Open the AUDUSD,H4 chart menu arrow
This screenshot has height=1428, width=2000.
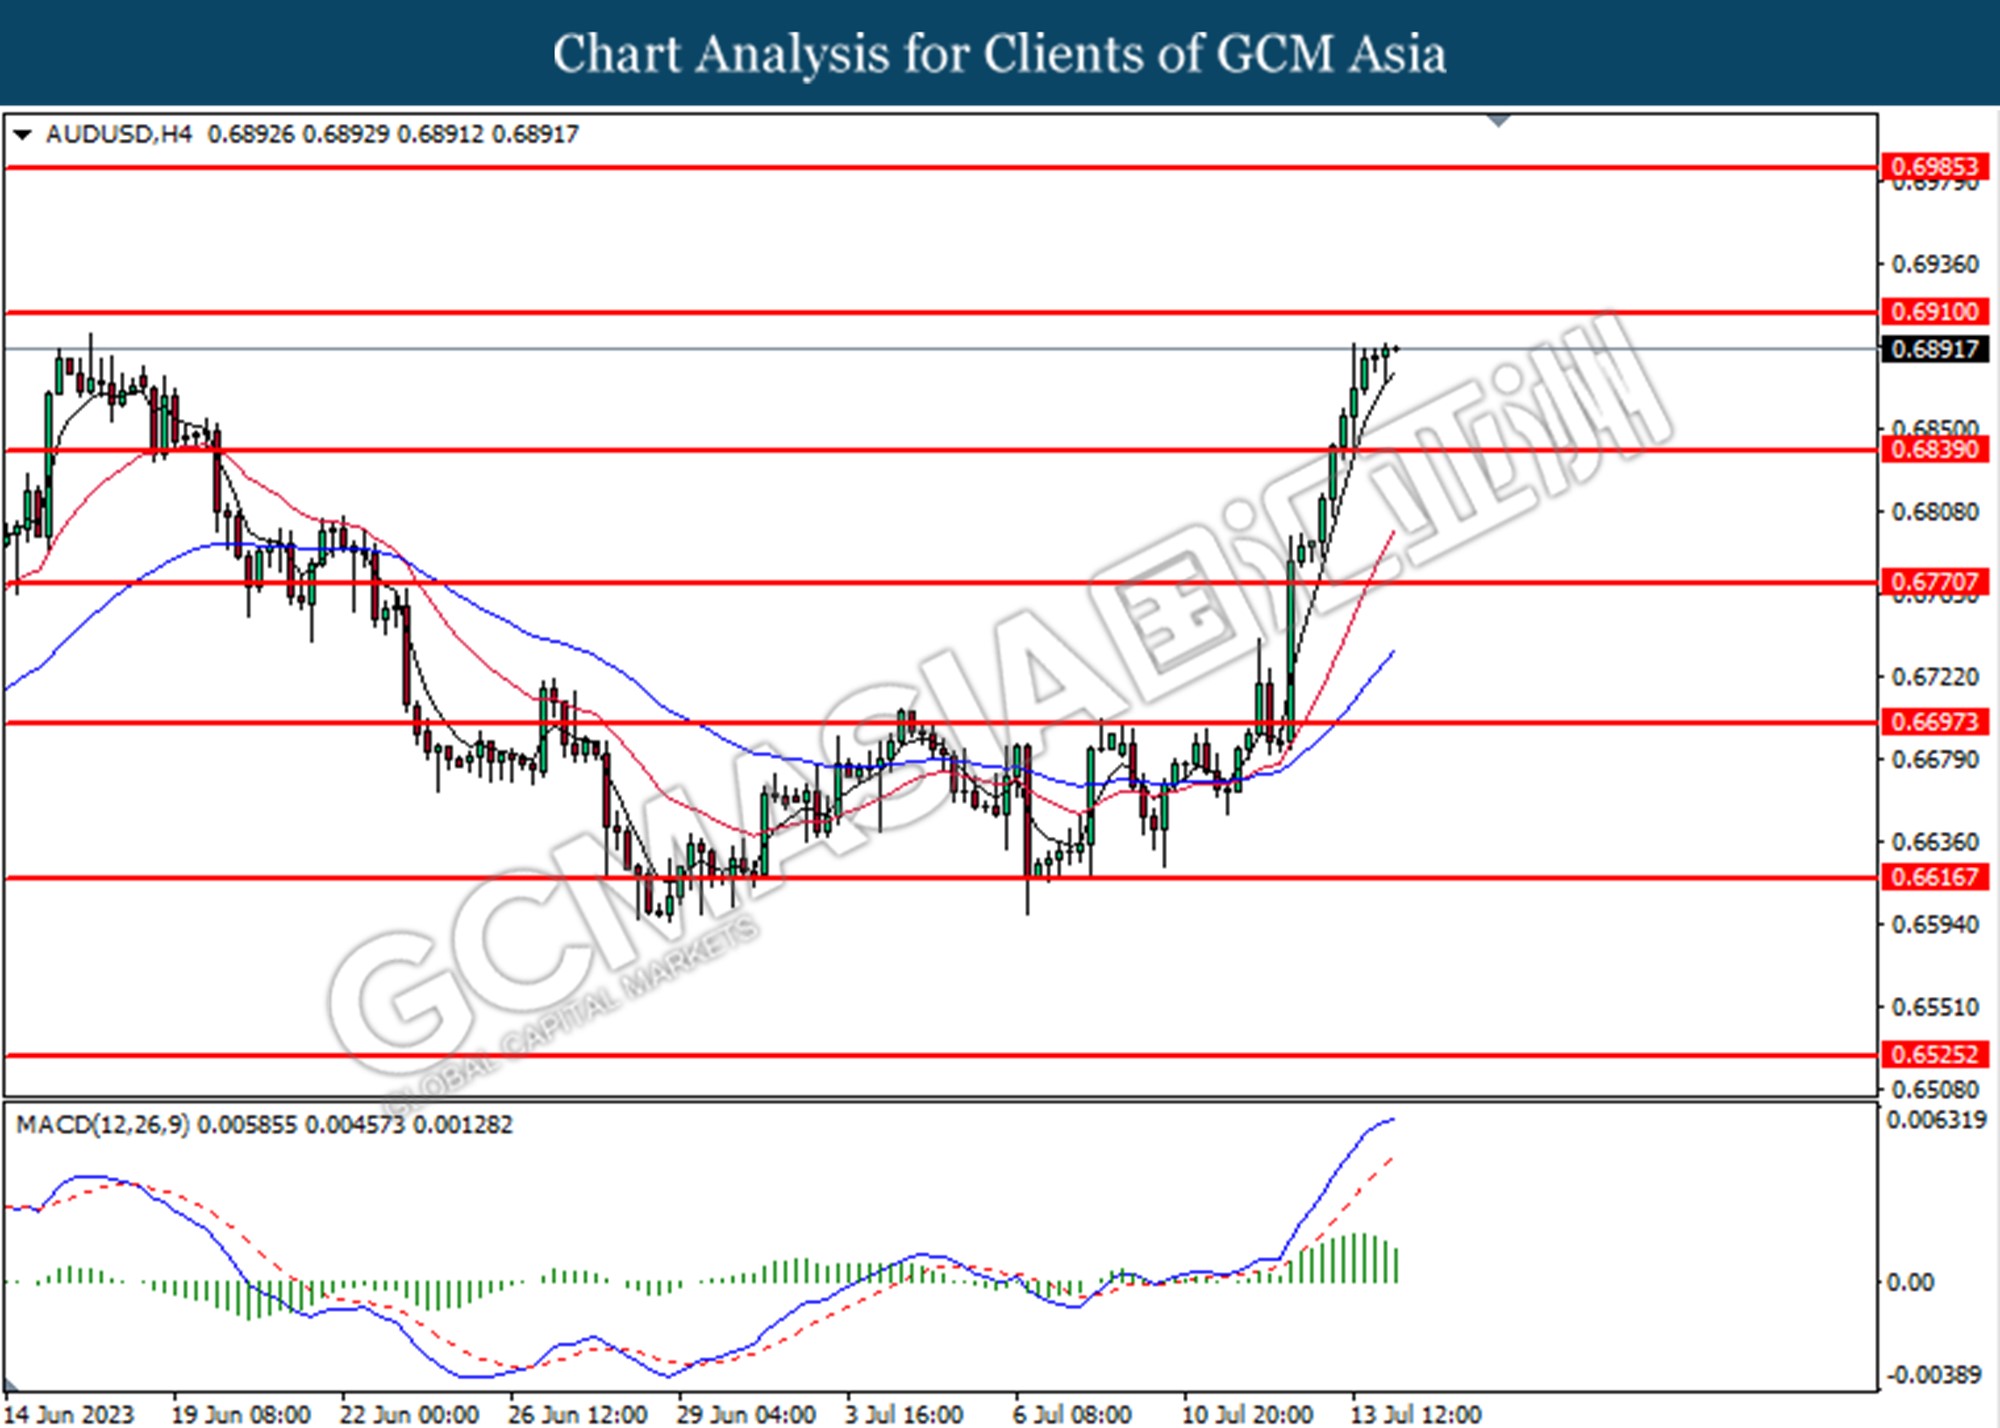[22, 134]
